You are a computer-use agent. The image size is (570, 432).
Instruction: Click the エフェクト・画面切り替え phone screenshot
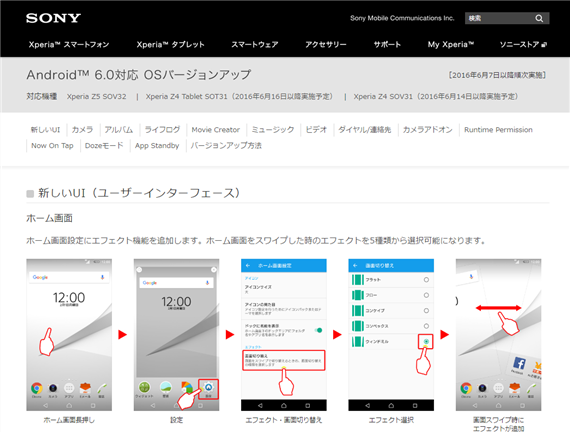point(284,335)
